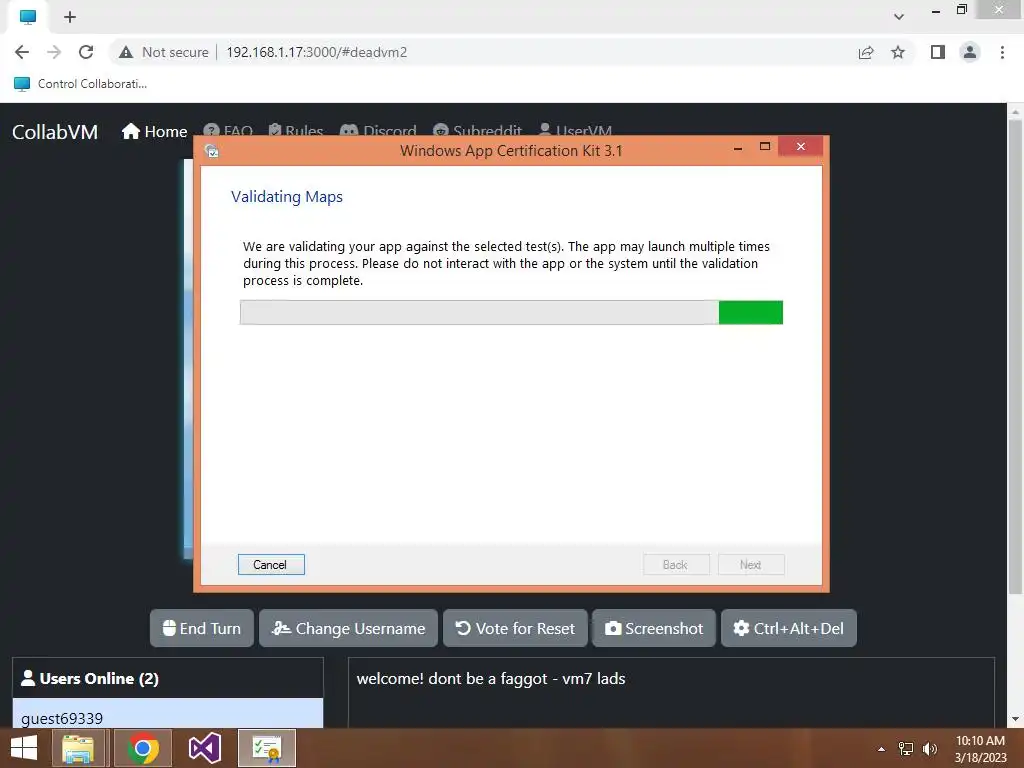The image size is (1024, 768).
Task: Open Control Collaborati... bookmark
Action: (80, 84)
